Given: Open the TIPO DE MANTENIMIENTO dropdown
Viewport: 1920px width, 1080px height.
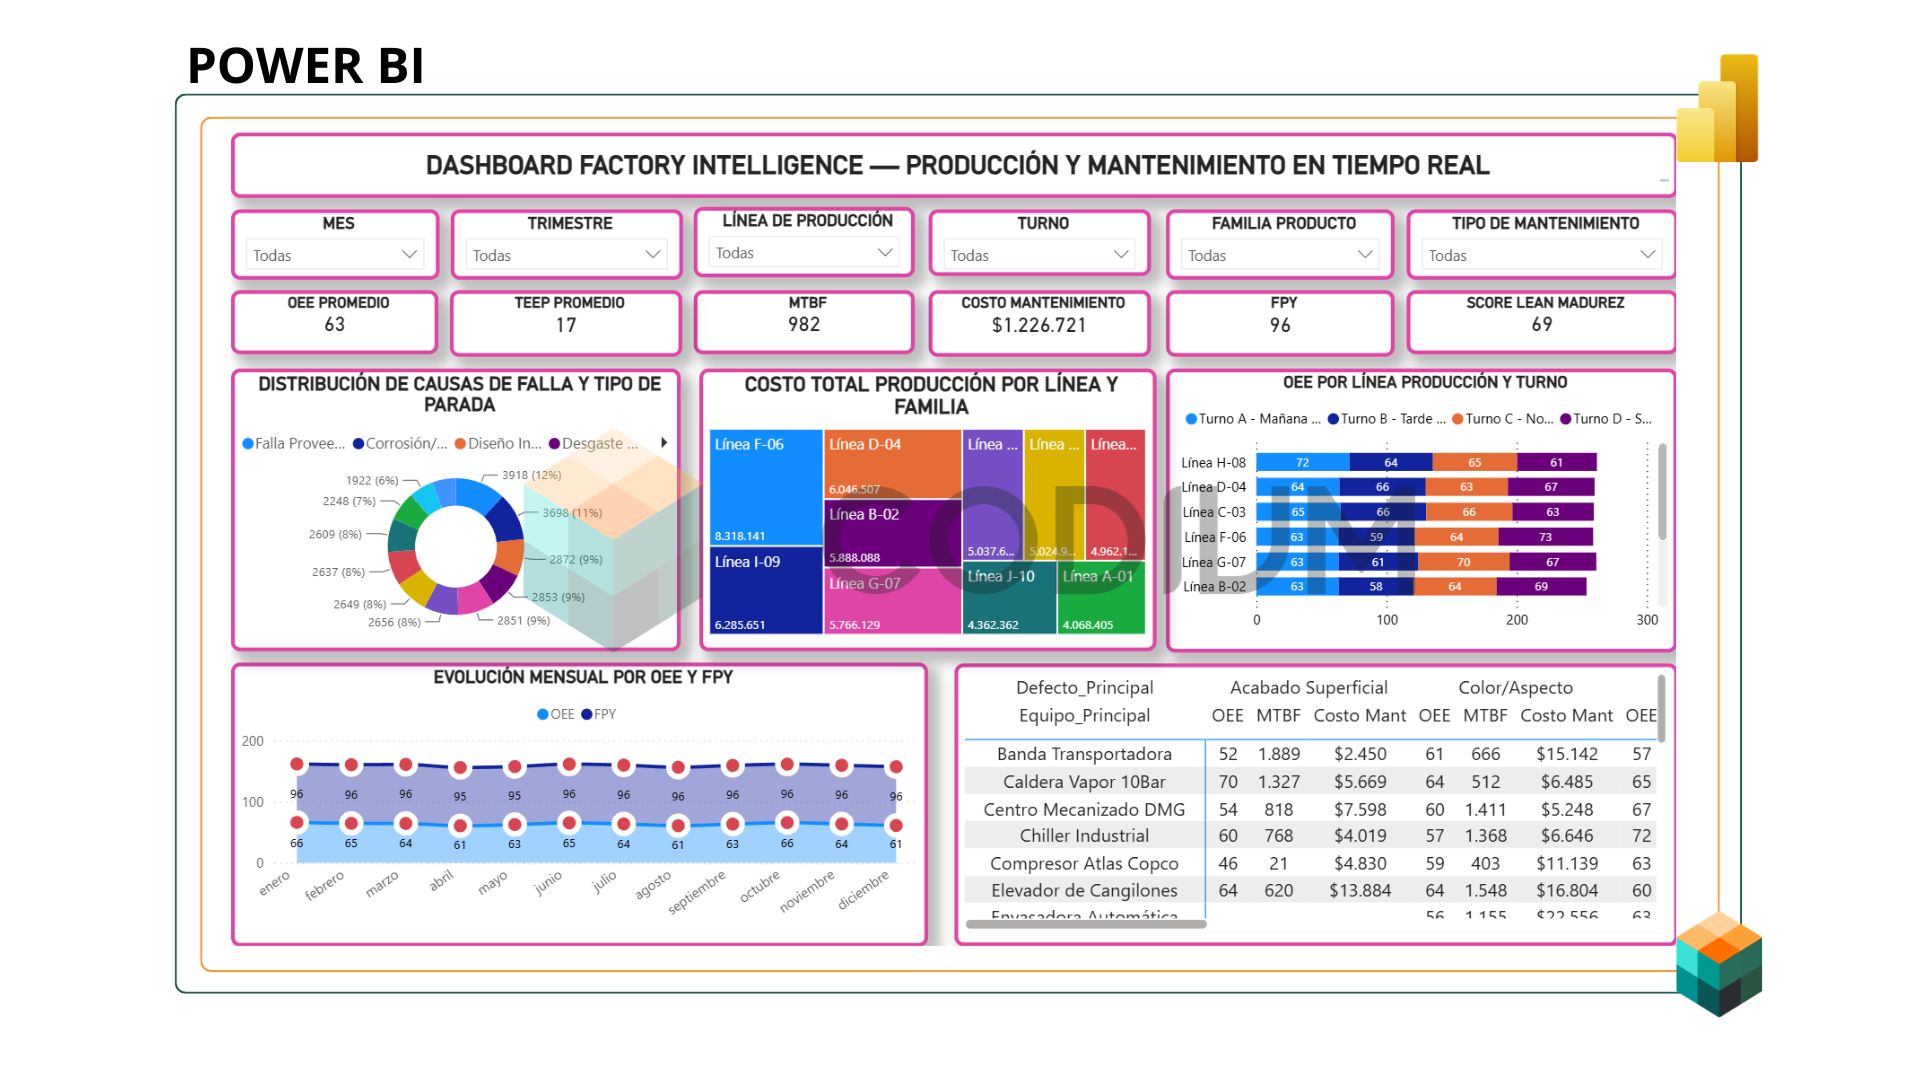Looking at the screenshot, I should [1541, 255].
